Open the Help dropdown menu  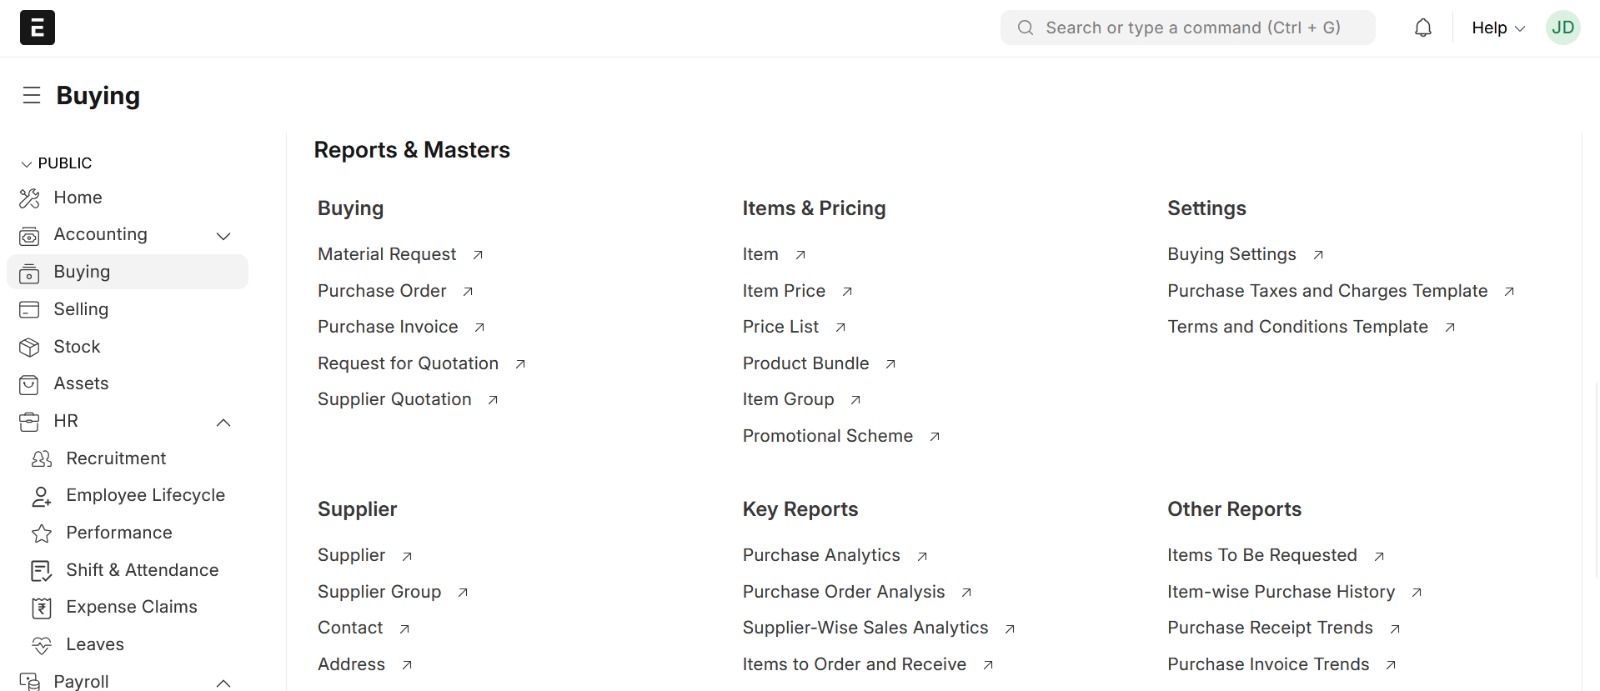(1497, 28)
